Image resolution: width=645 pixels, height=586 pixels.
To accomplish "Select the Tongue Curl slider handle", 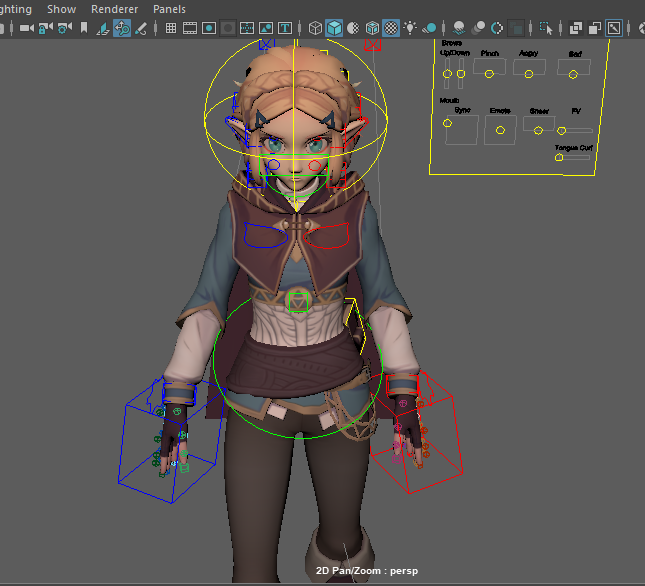I will point(559,158).
